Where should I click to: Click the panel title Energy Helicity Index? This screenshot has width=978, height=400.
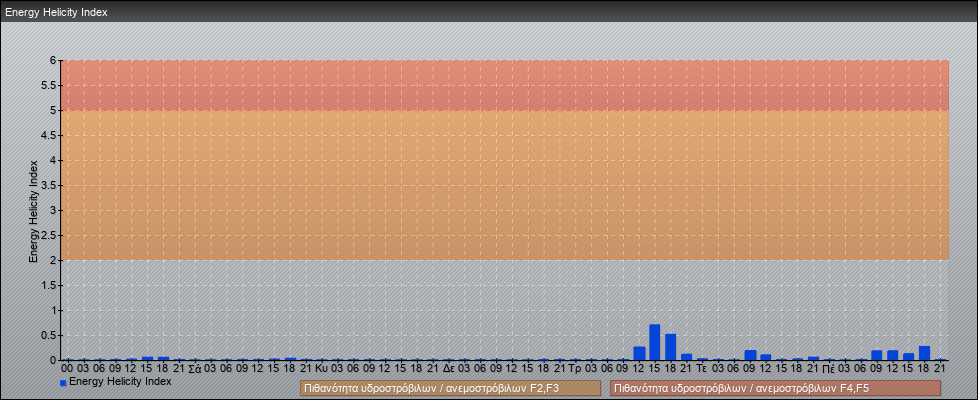click(x=56, y=12)
